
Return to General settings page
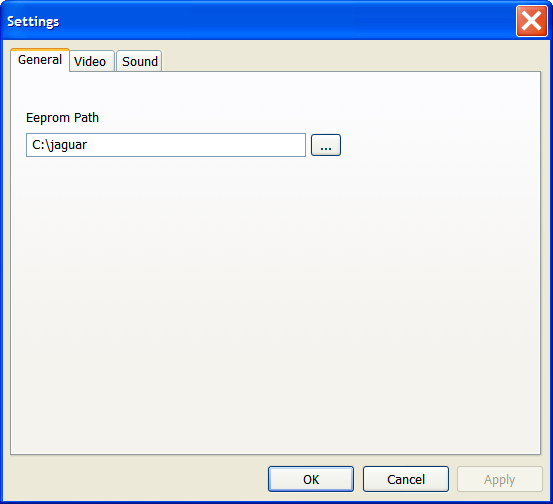[x=40, y=60]
